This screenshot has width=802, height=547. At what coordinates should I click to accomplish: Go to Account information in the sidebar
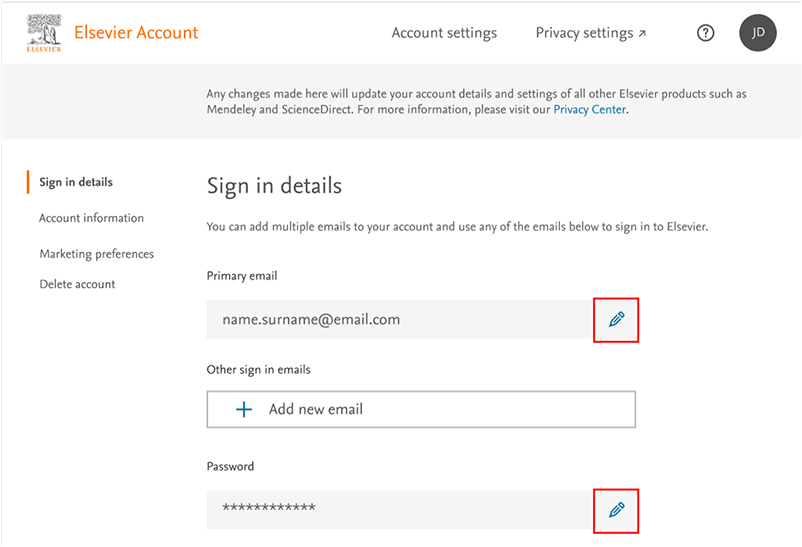(91, 218)
